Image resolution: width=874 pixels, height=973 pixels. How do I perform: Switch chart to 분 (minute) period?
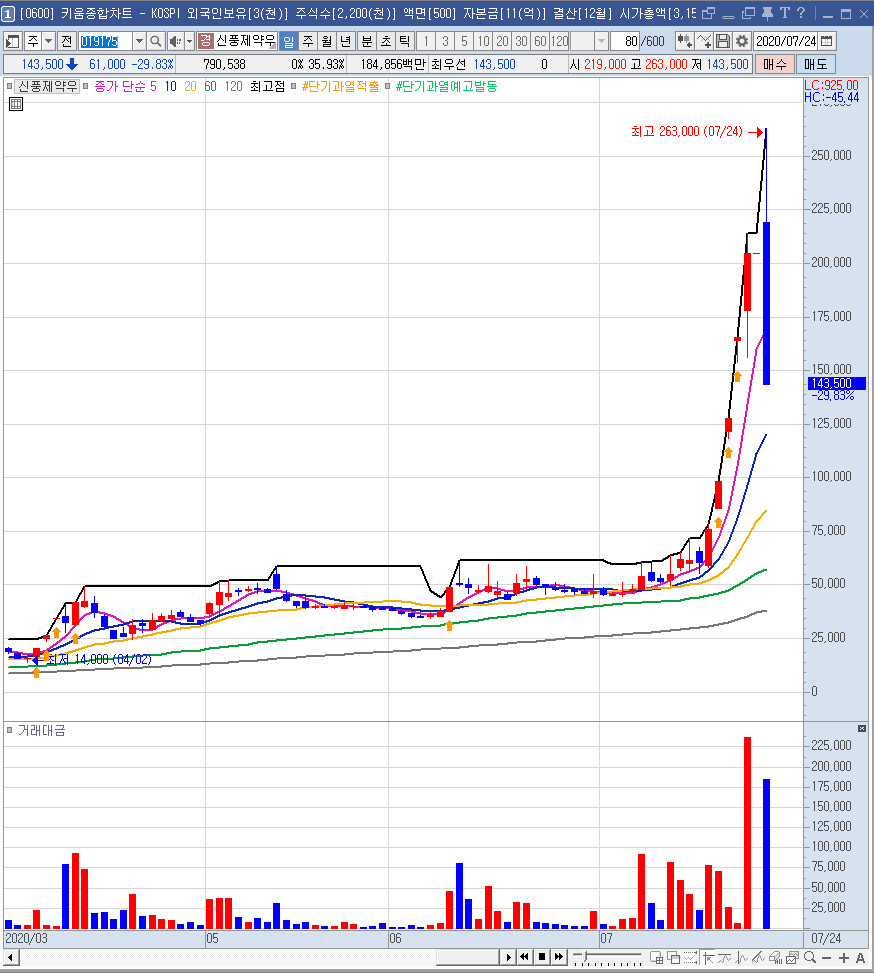(366, 41)
